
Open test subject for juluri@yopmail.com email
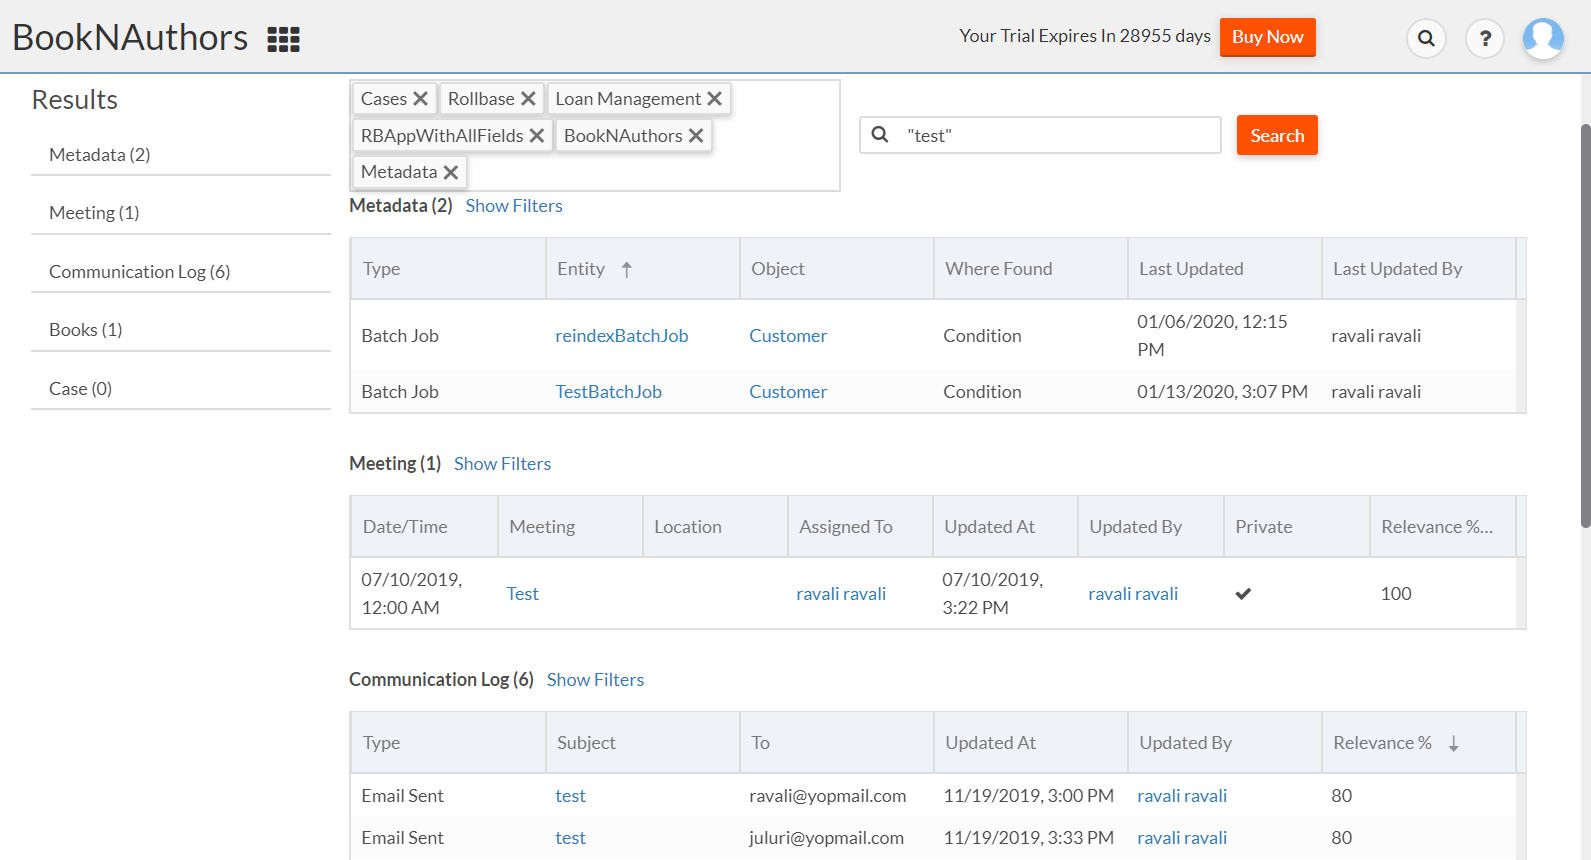click(x=570, y=838)
